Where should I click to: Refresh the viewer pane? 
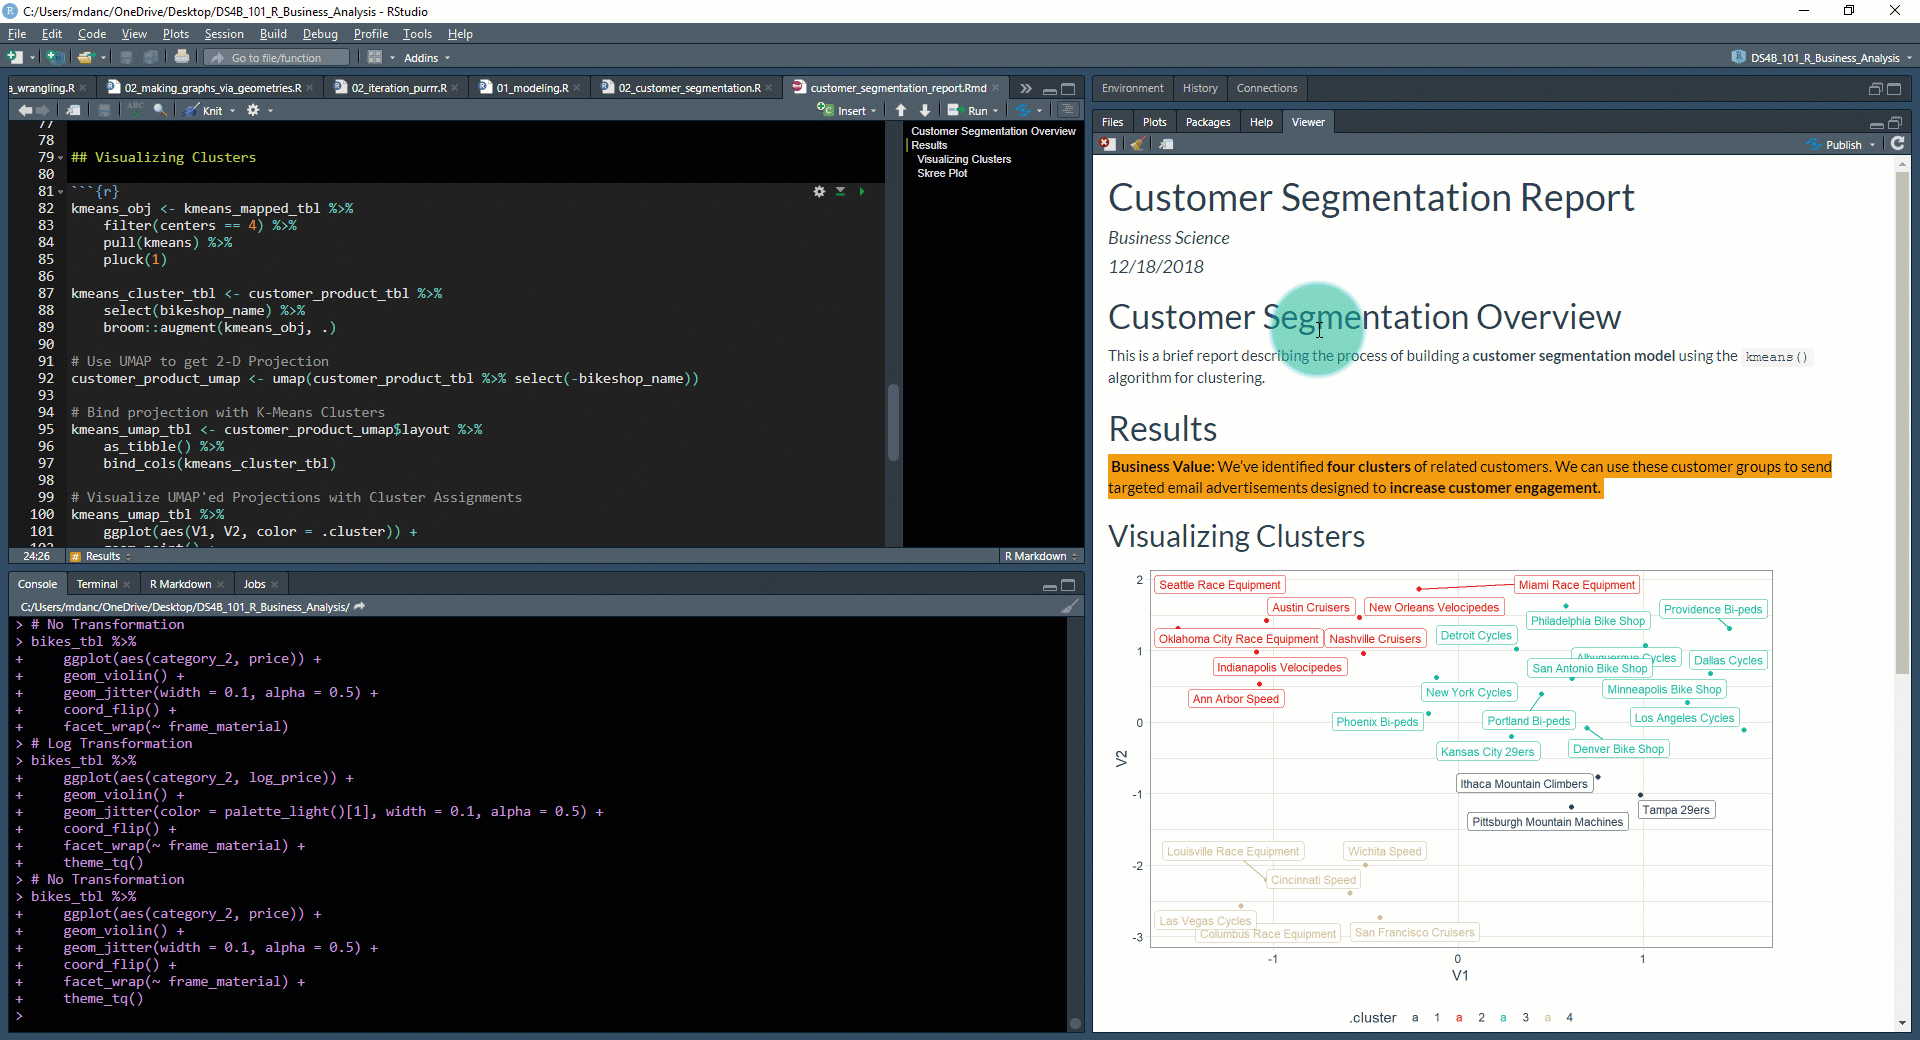(x=1897, y=144)
